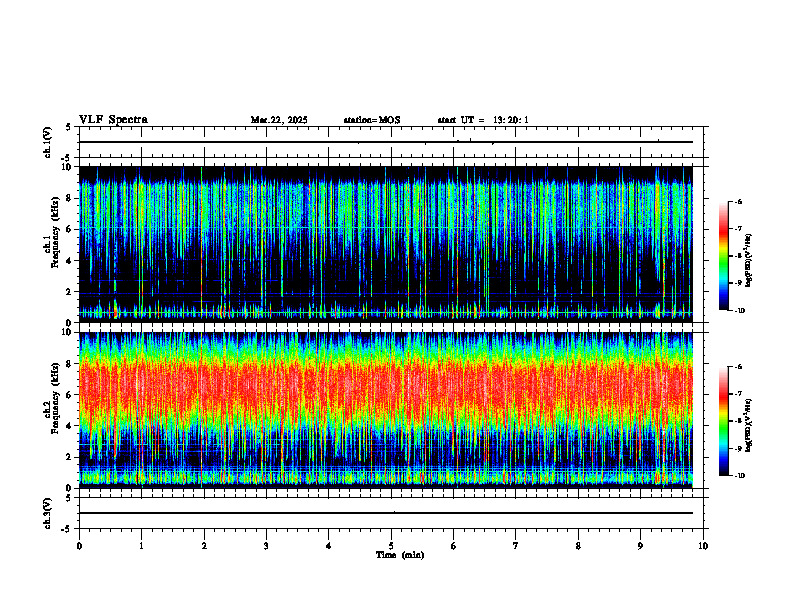Click time axis tick label "5"

click(391, 546)
